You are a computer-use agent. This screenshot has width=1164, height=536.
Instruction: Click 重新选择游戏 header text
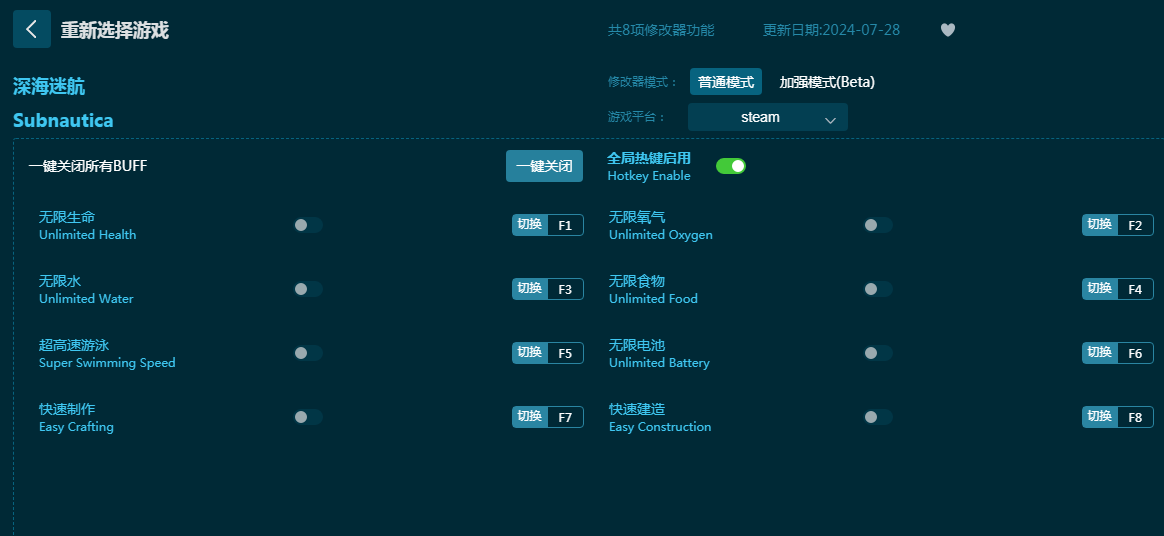[114, 30]
